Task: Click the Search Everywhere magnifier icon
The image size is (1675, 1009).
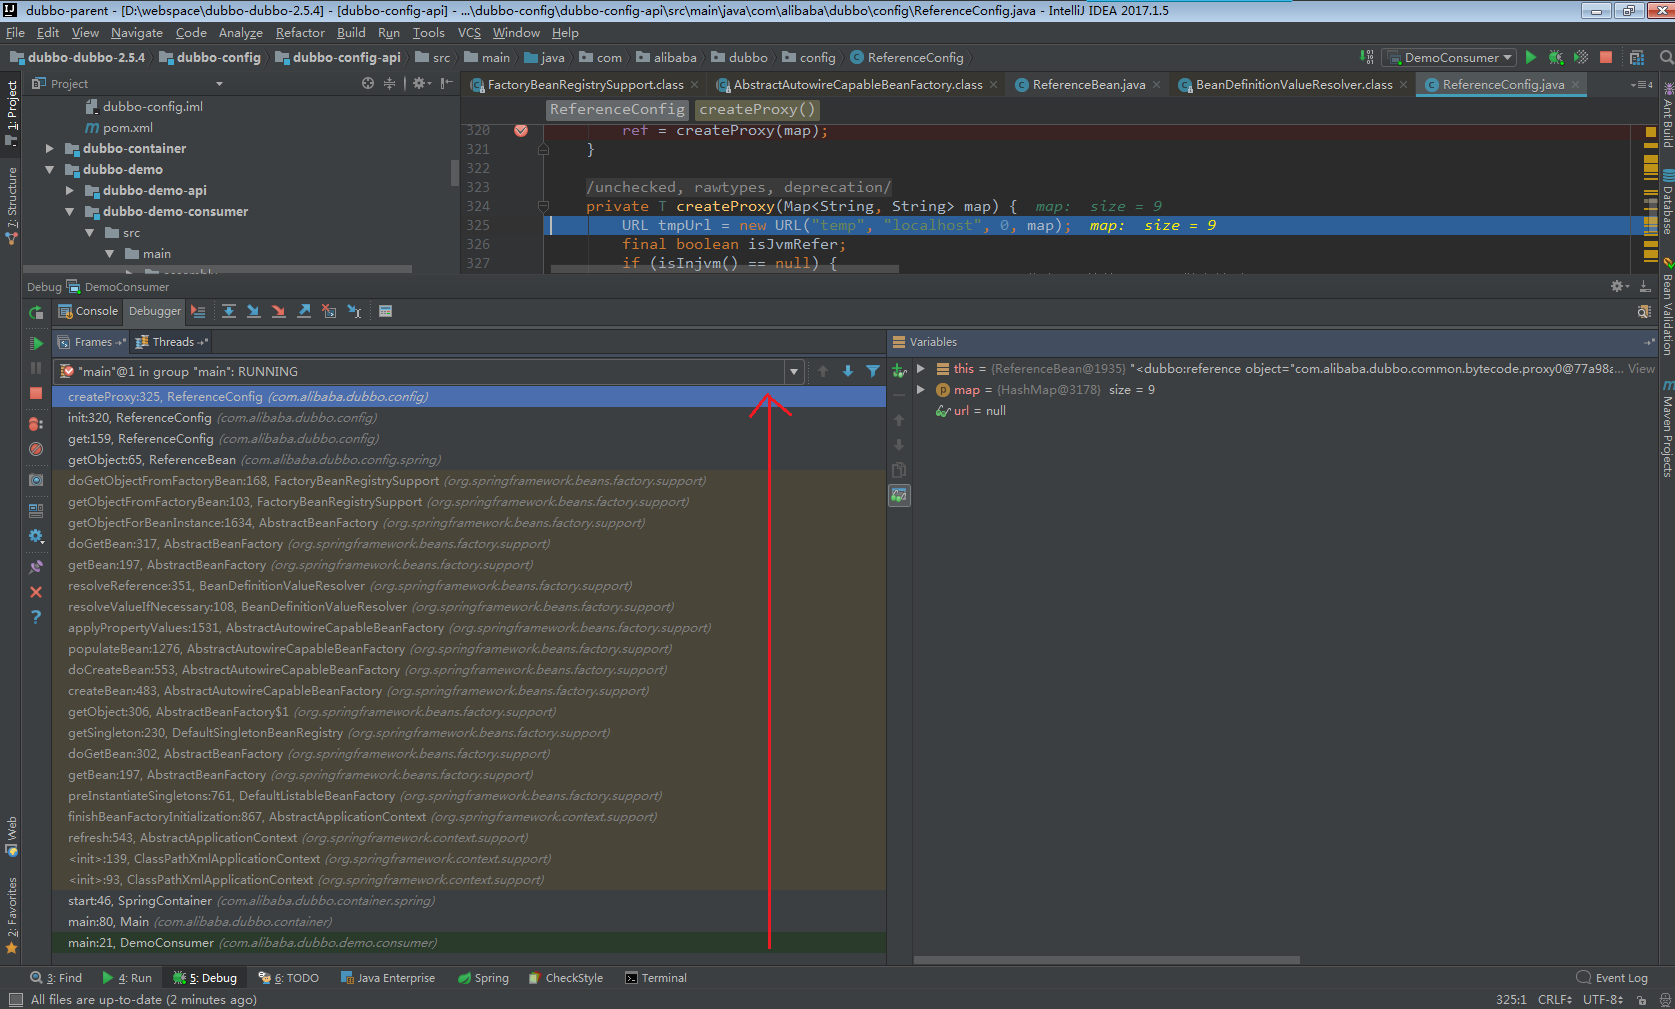Action: tap(1666, 57)
